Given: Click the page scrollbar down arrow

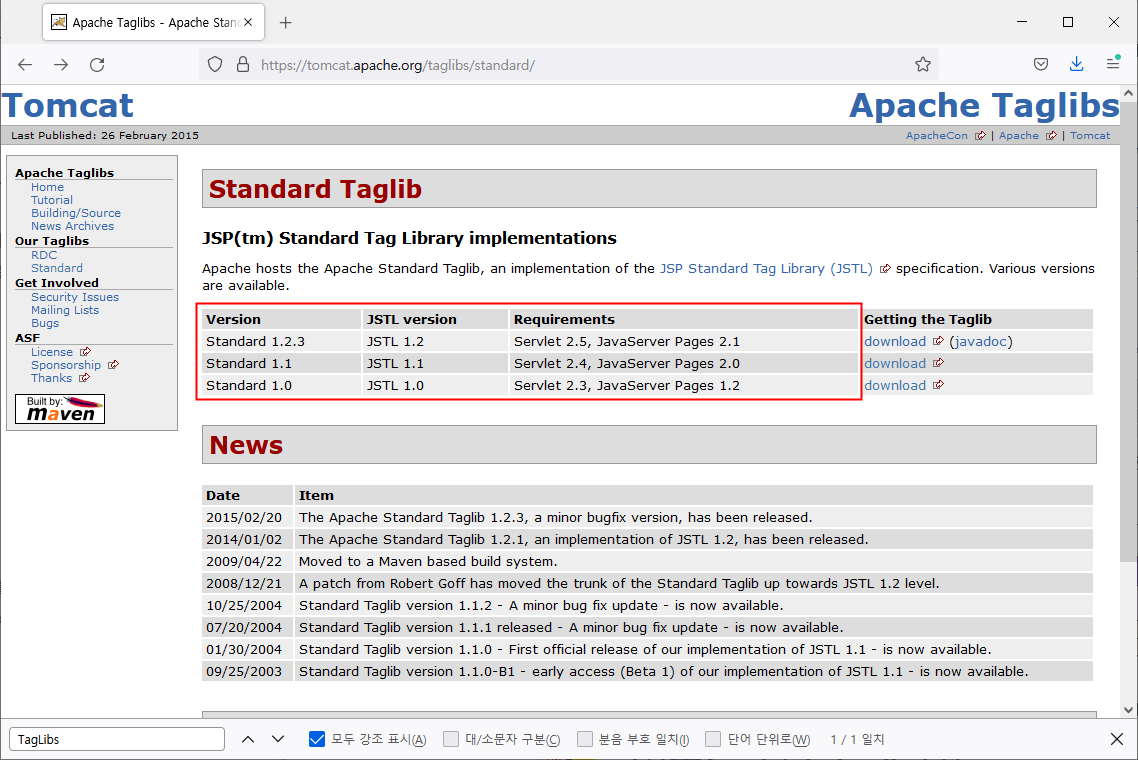Looking at the screenshot, I should pos(1128,710).
